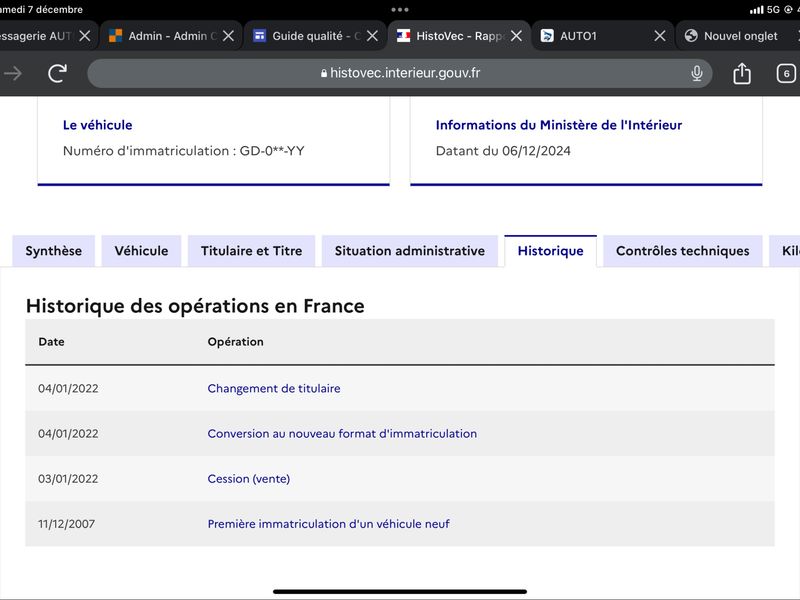This screenshot has width=800, height=600.
Task: Click the HistoVec French flag favicon
Action: [404, 36]
